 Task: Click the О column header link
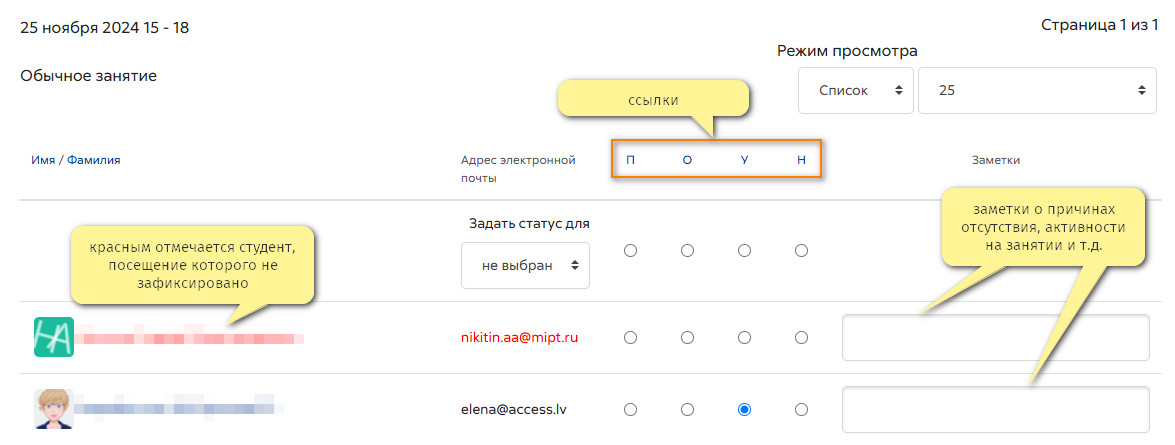[x=687, y=160]
